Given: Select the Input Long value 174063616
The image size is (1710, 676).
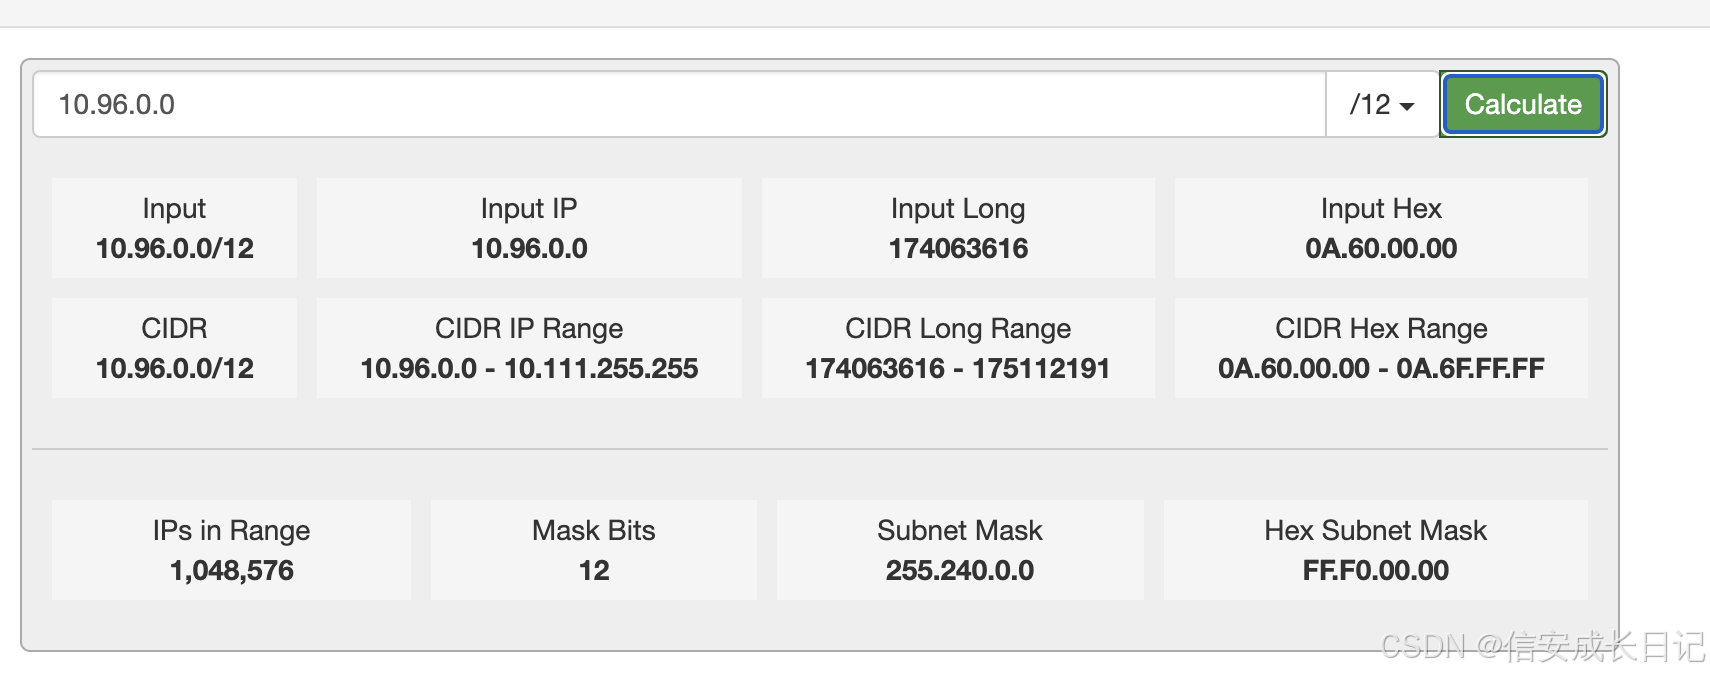Looking at the screenshot, I should (958, 228).
